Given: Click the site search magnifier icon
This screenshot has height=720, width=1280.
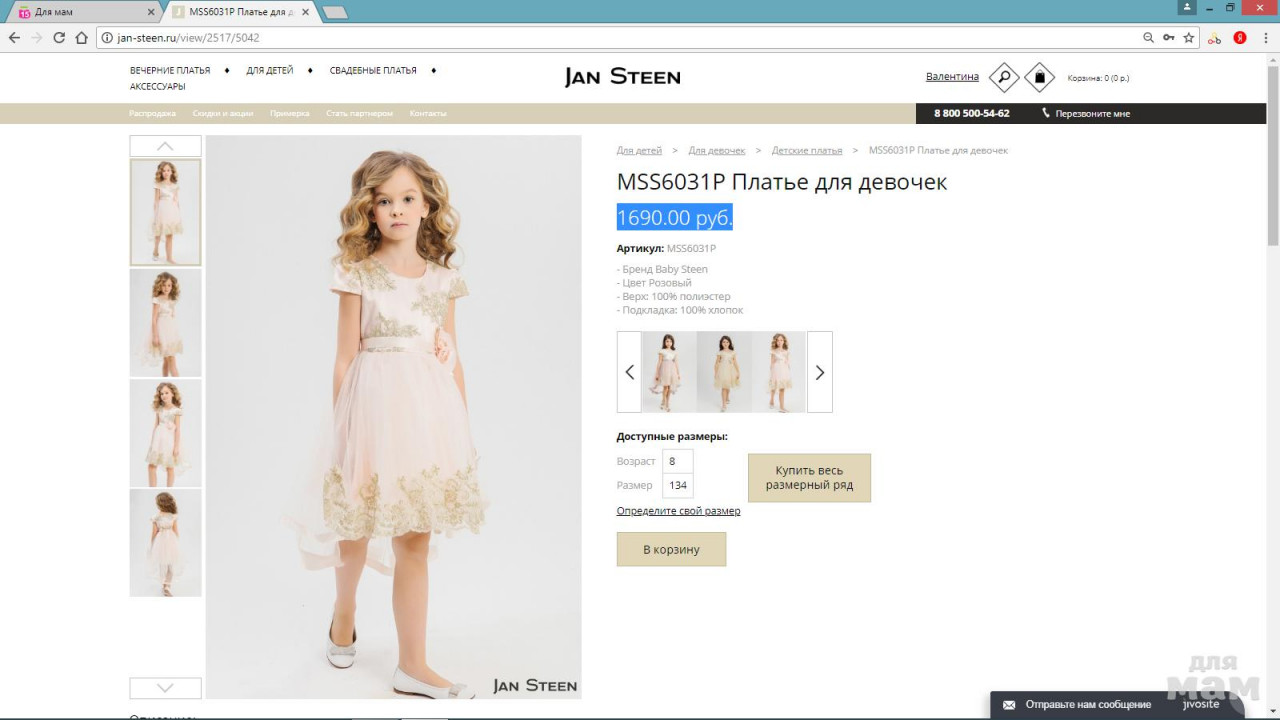Looking at the screenshot, I should click(x=1003, y=77).
